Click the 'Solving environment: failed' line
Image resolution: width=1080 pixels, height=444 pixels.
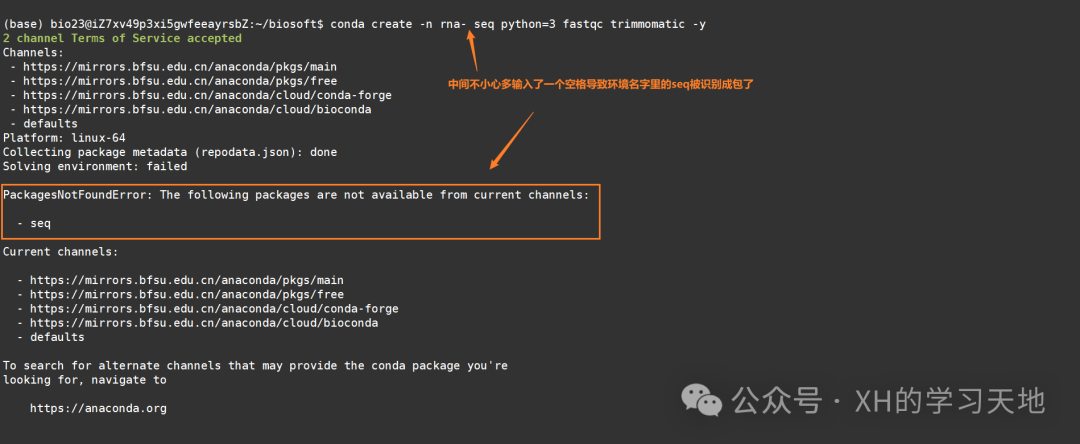[95, 167]
